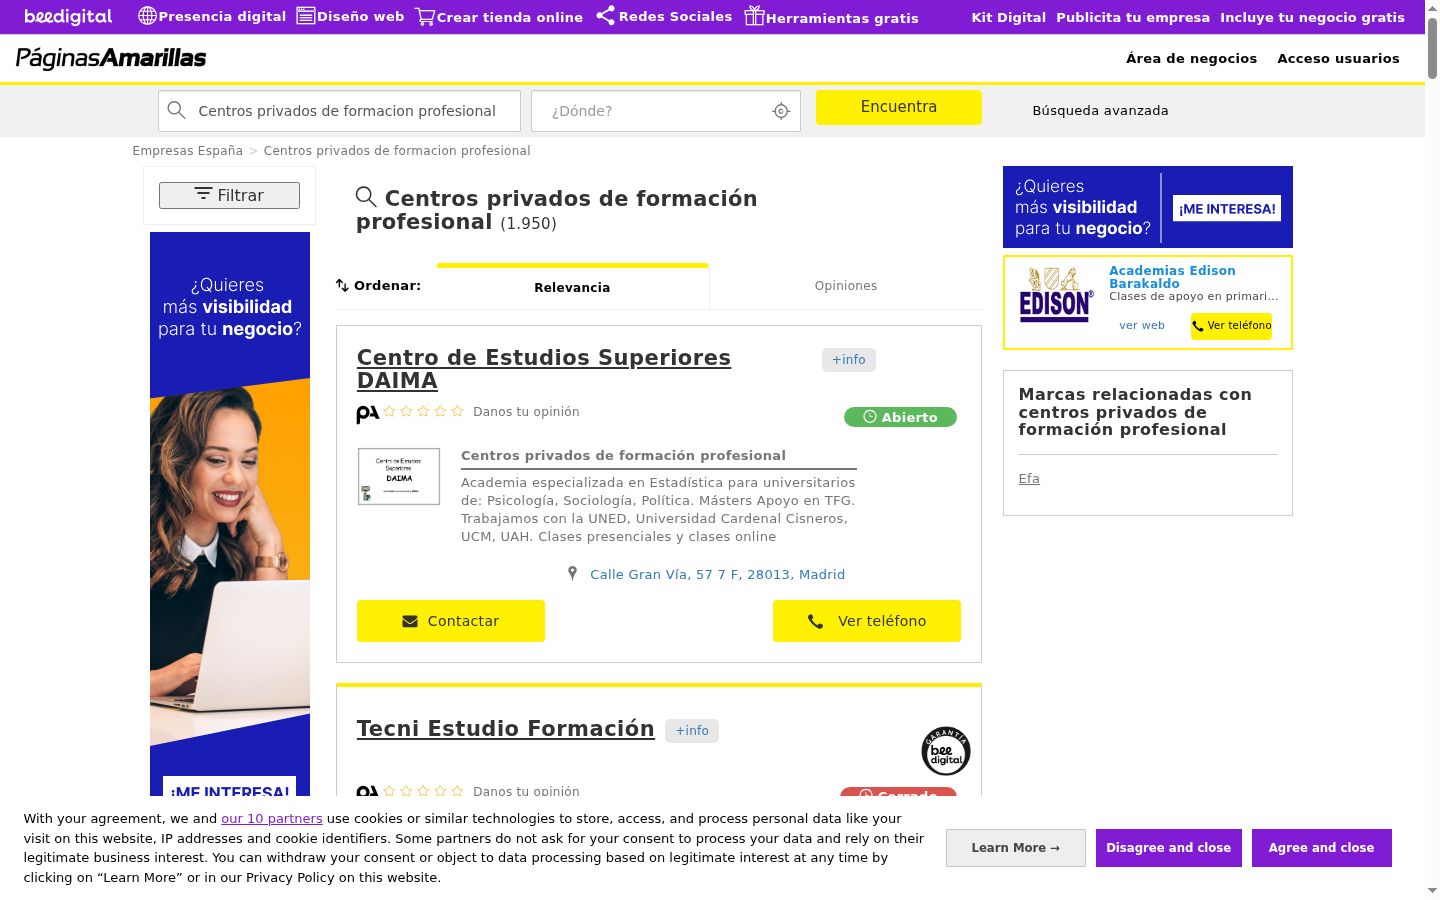This screenshot has height=900, width=1440.
Task: Open the Efa related brand link
Action: (x=1029, y=479)
